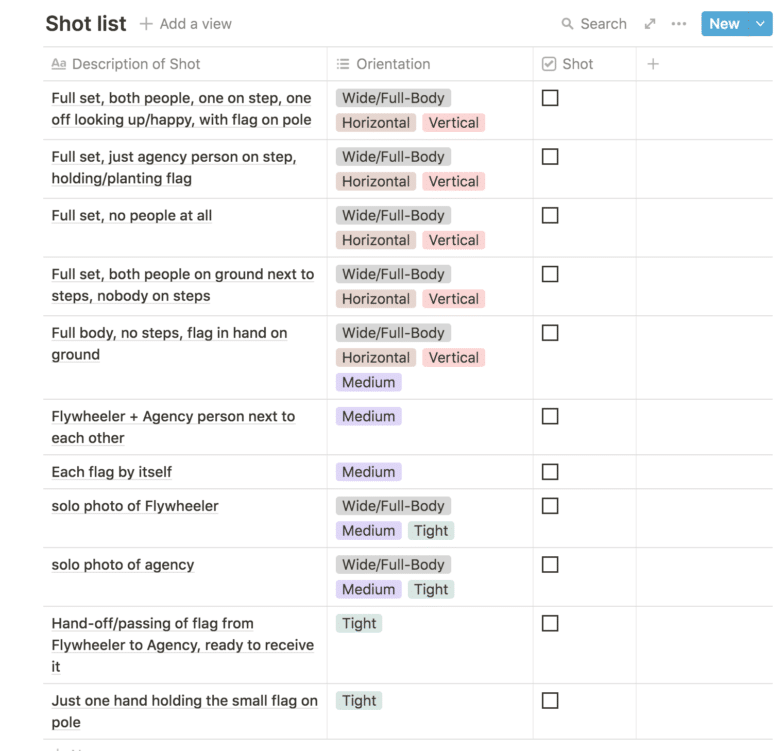This screenshot has height=751, width=784.
Task: Click the pink Vertical tag in the first row
Action: click(453, 123)
